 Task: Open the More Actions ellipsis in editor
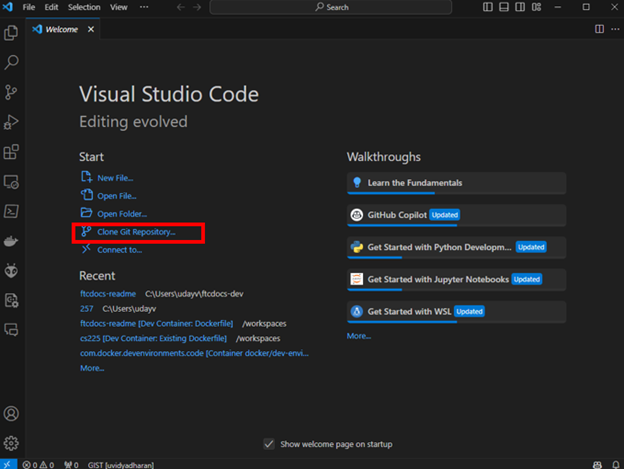[x=613, y=29]
